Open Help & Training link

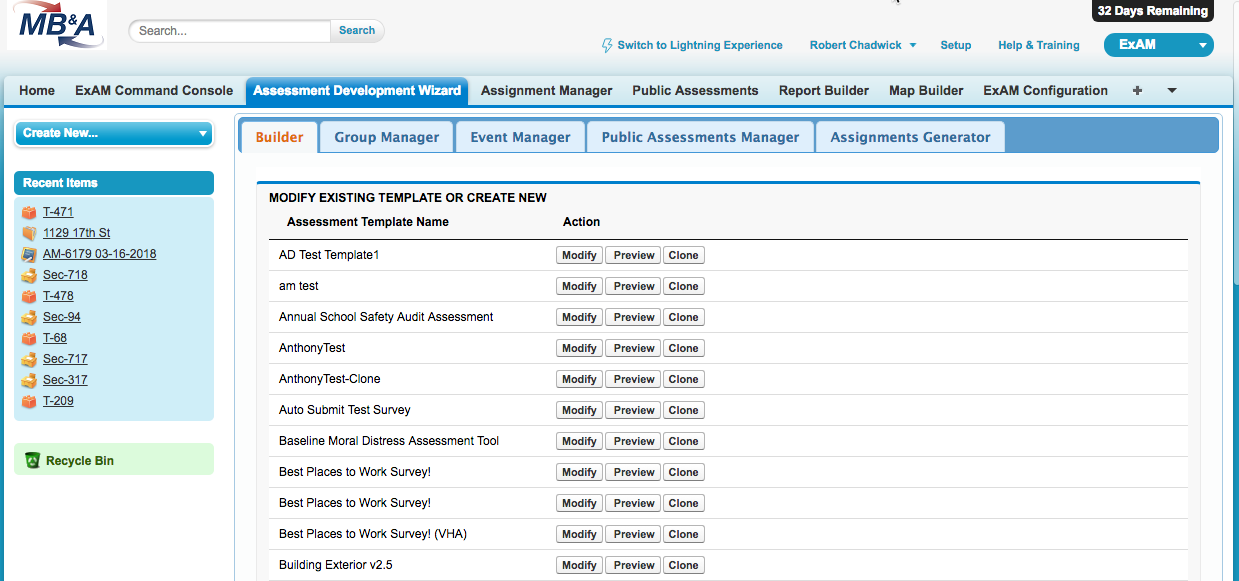(1039, 45)
